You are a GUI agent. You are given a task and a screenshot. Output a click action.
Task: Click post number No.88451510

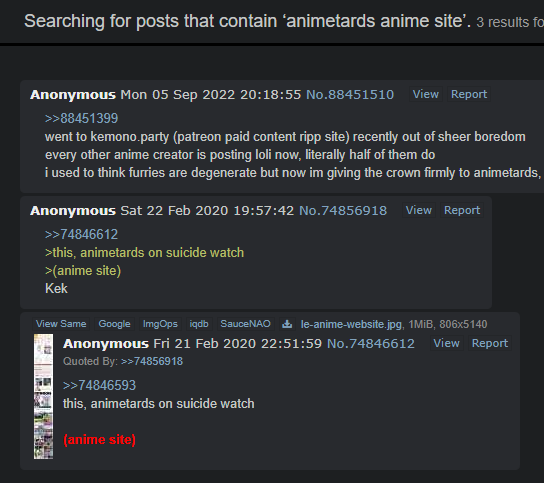350,95
